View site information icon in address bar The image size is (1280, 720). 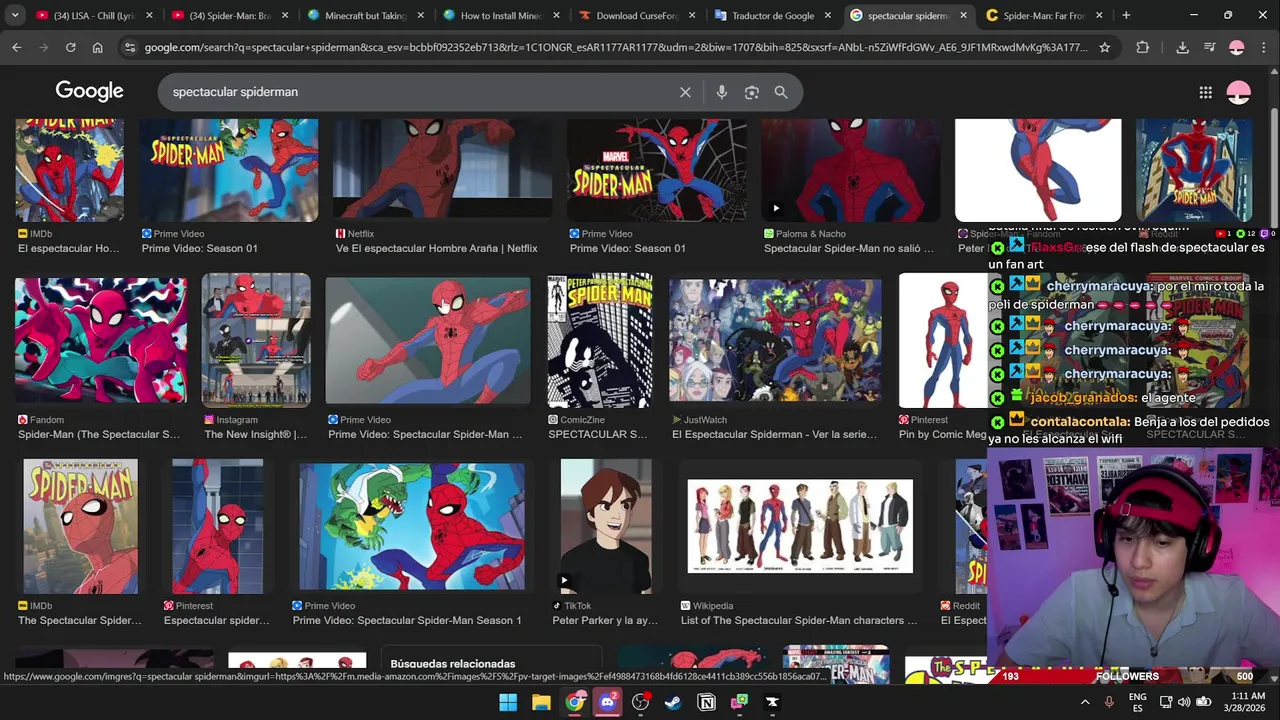tap(129, 47)
